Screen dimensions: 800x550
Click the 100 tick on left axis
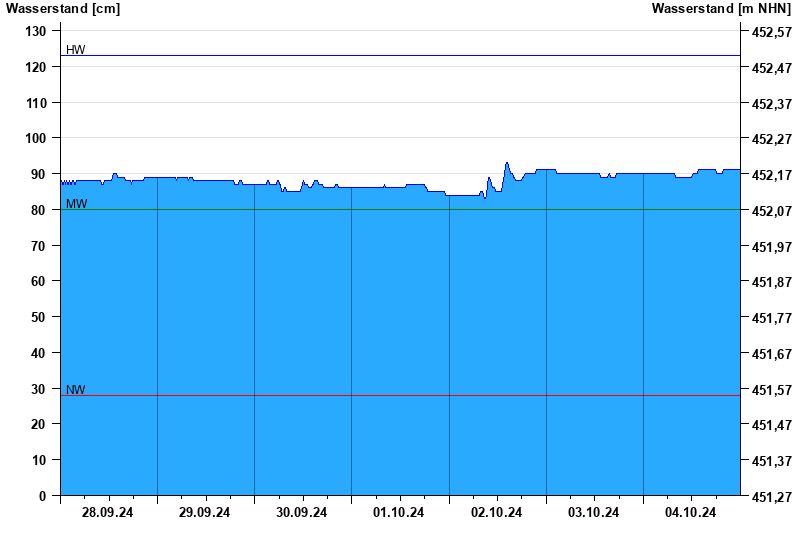(x=36, y=139)
